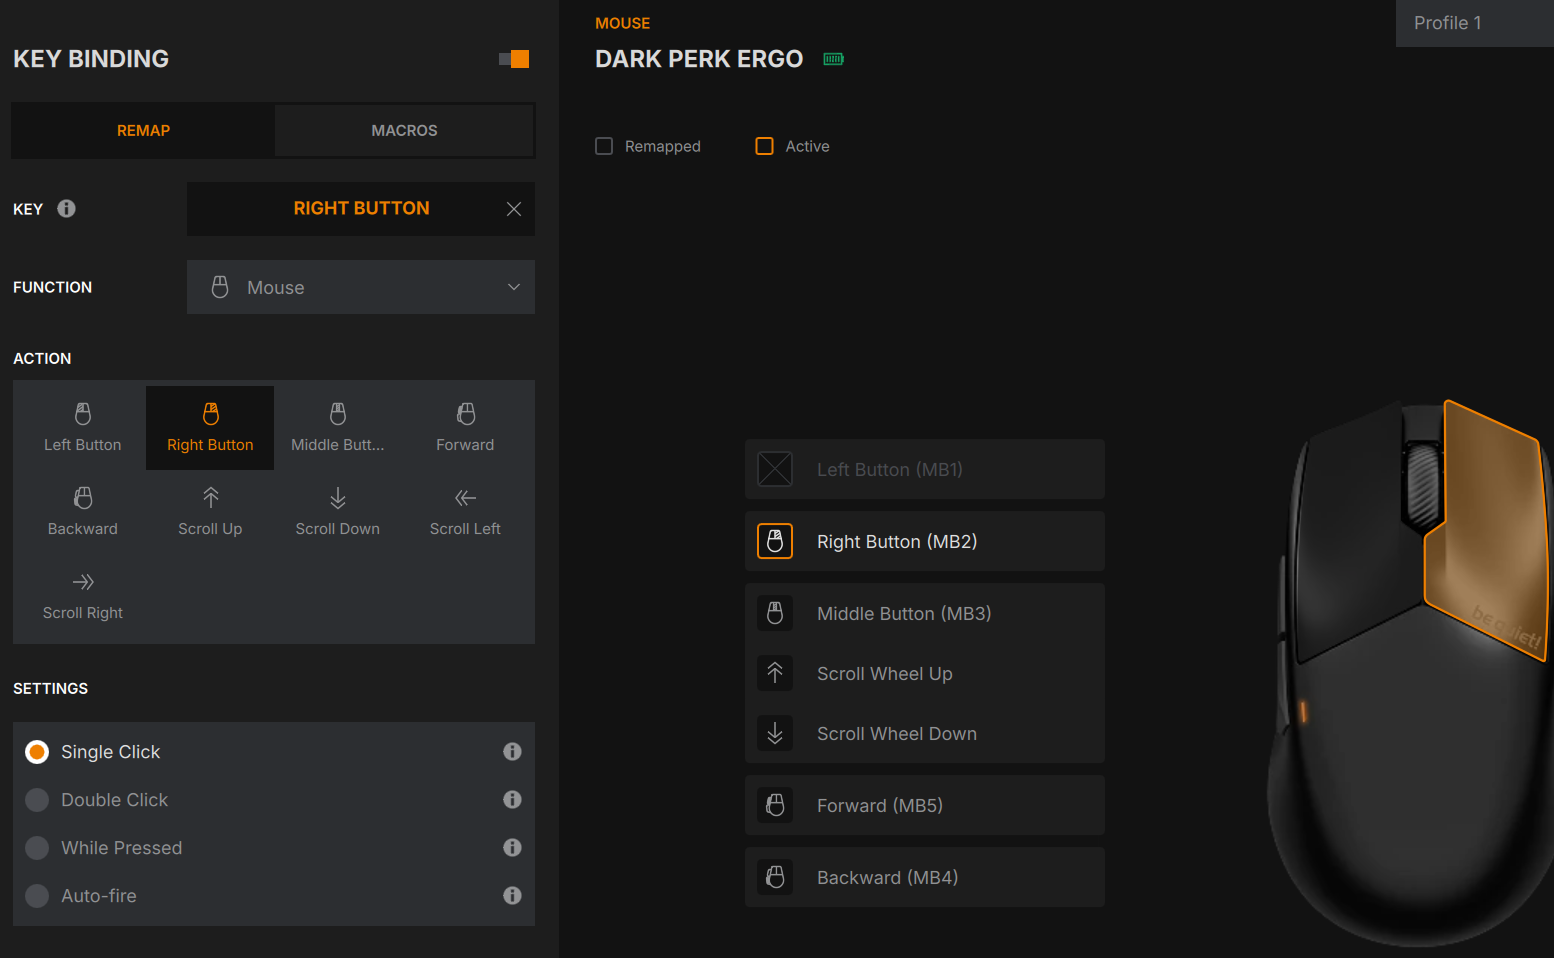This screenshot has height=958, width=1554.
Task: Select Right Button (MB2) in the list
Action: click(925, 541)
